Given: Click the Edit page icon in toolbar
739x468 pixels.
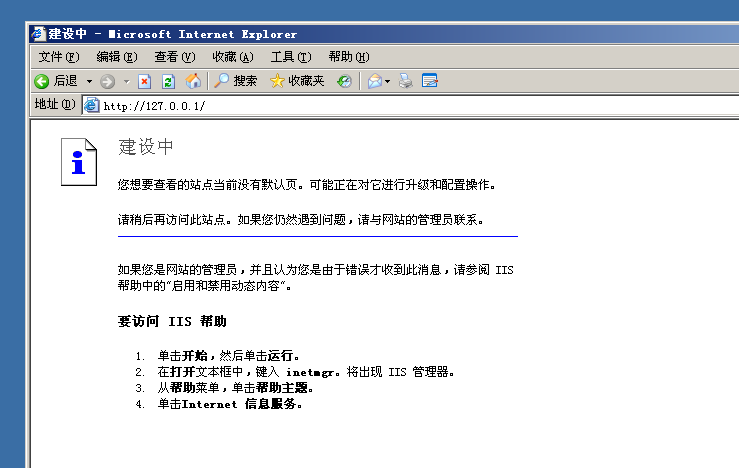Looking at the screenshot, I should click(x=430, y=81).
